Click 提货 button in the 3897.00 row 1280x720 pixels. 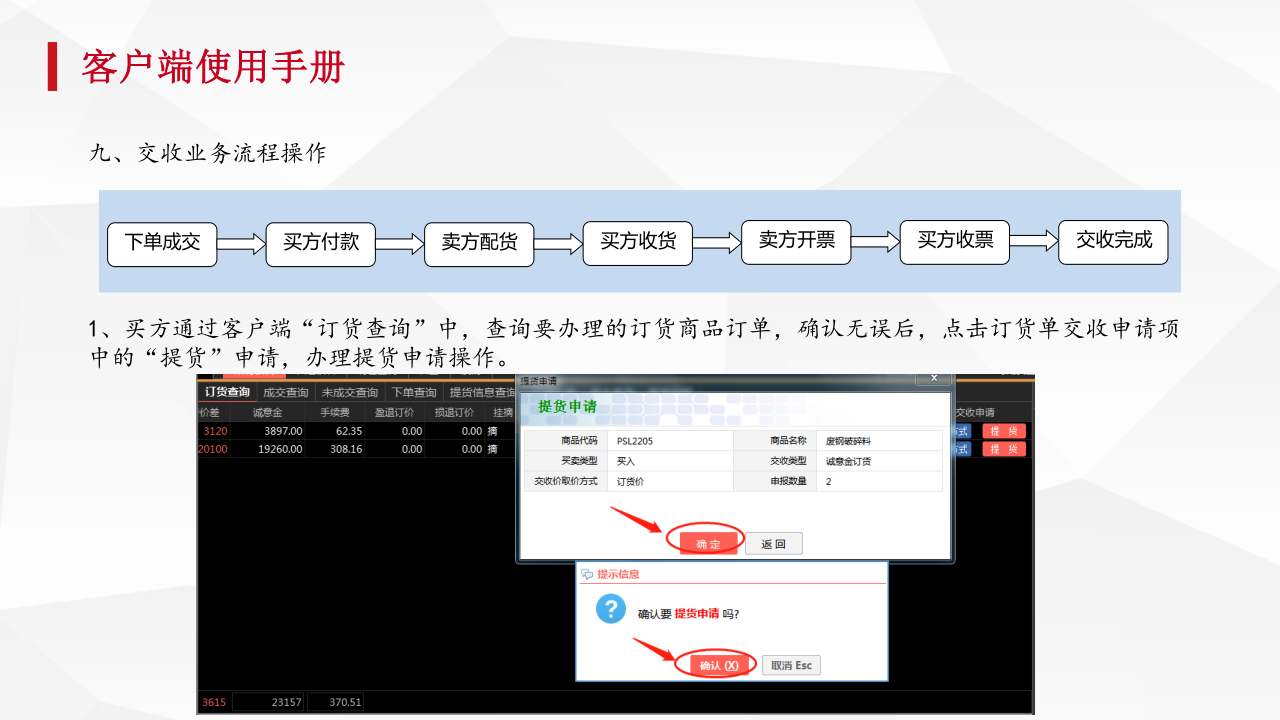click(1004, 431)
